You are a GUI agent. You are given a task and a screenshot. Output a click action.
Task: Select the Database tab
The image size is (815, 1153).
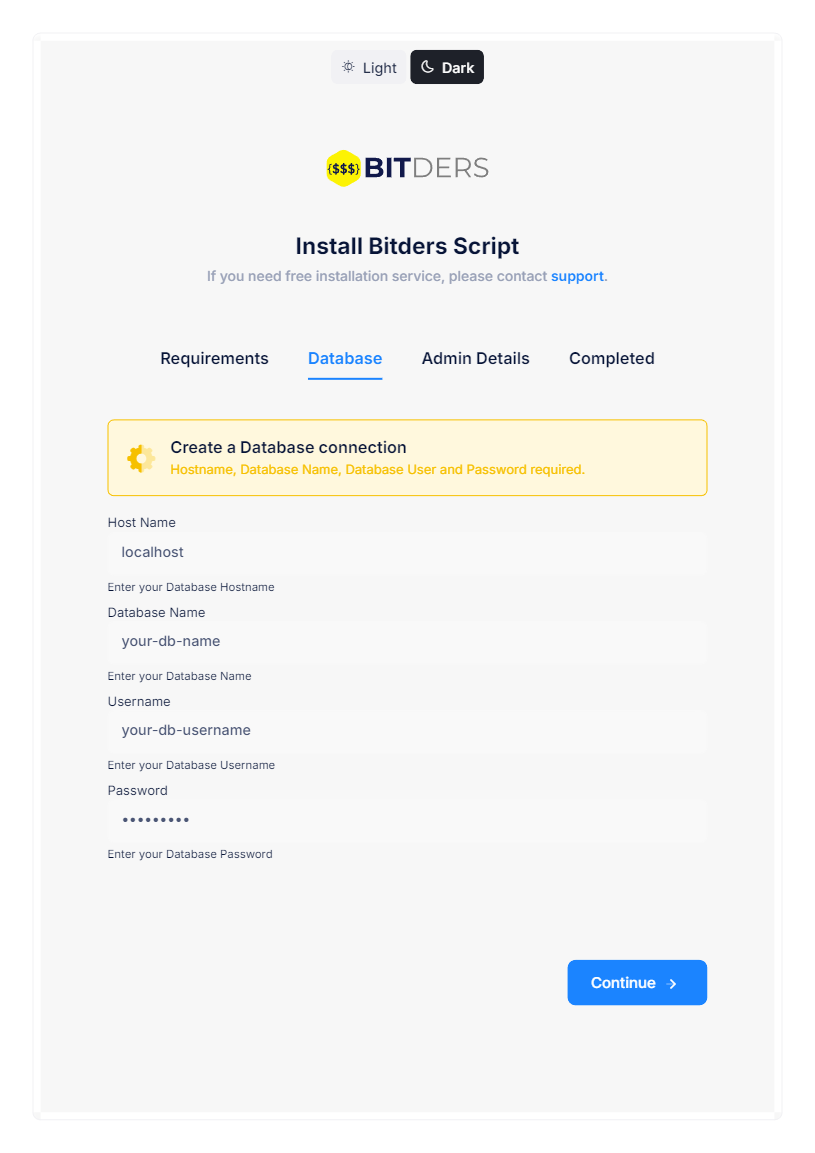coord(345,358)
